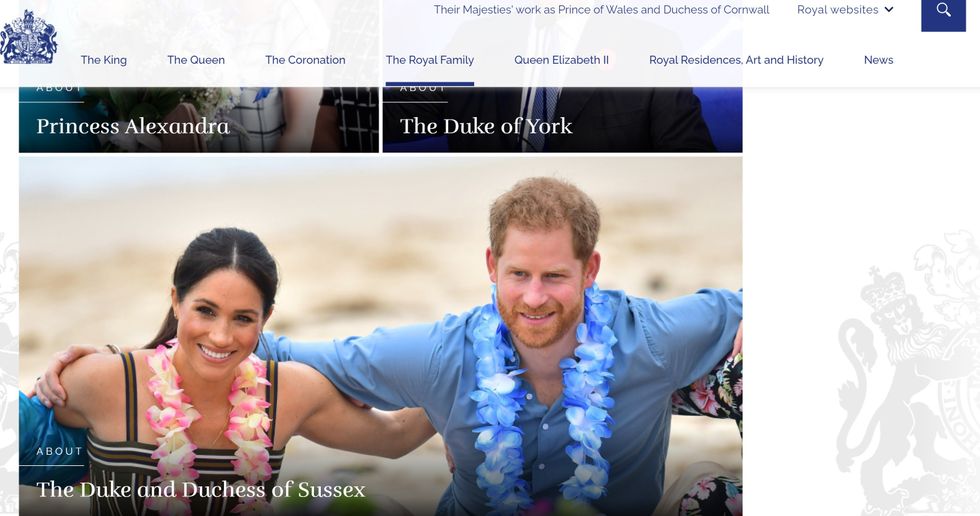
Task: Open Queen Elizabeth II menu item
Action: point(561,60)
